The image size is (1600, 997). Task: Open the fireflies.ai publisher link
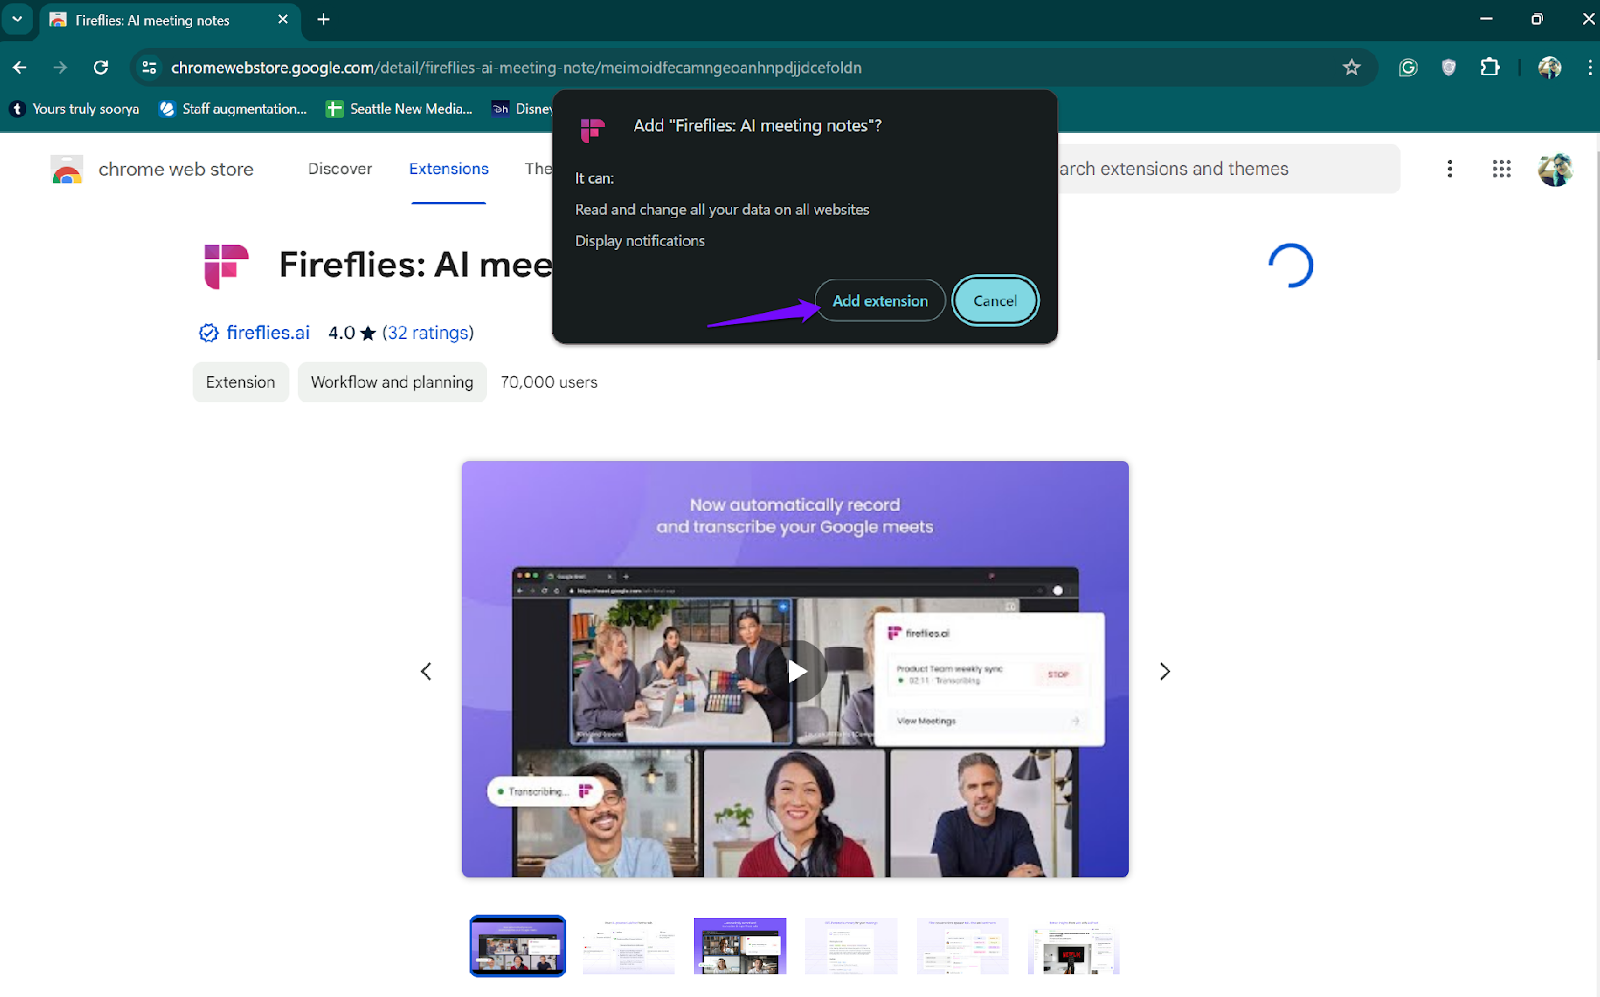point(268,333)
